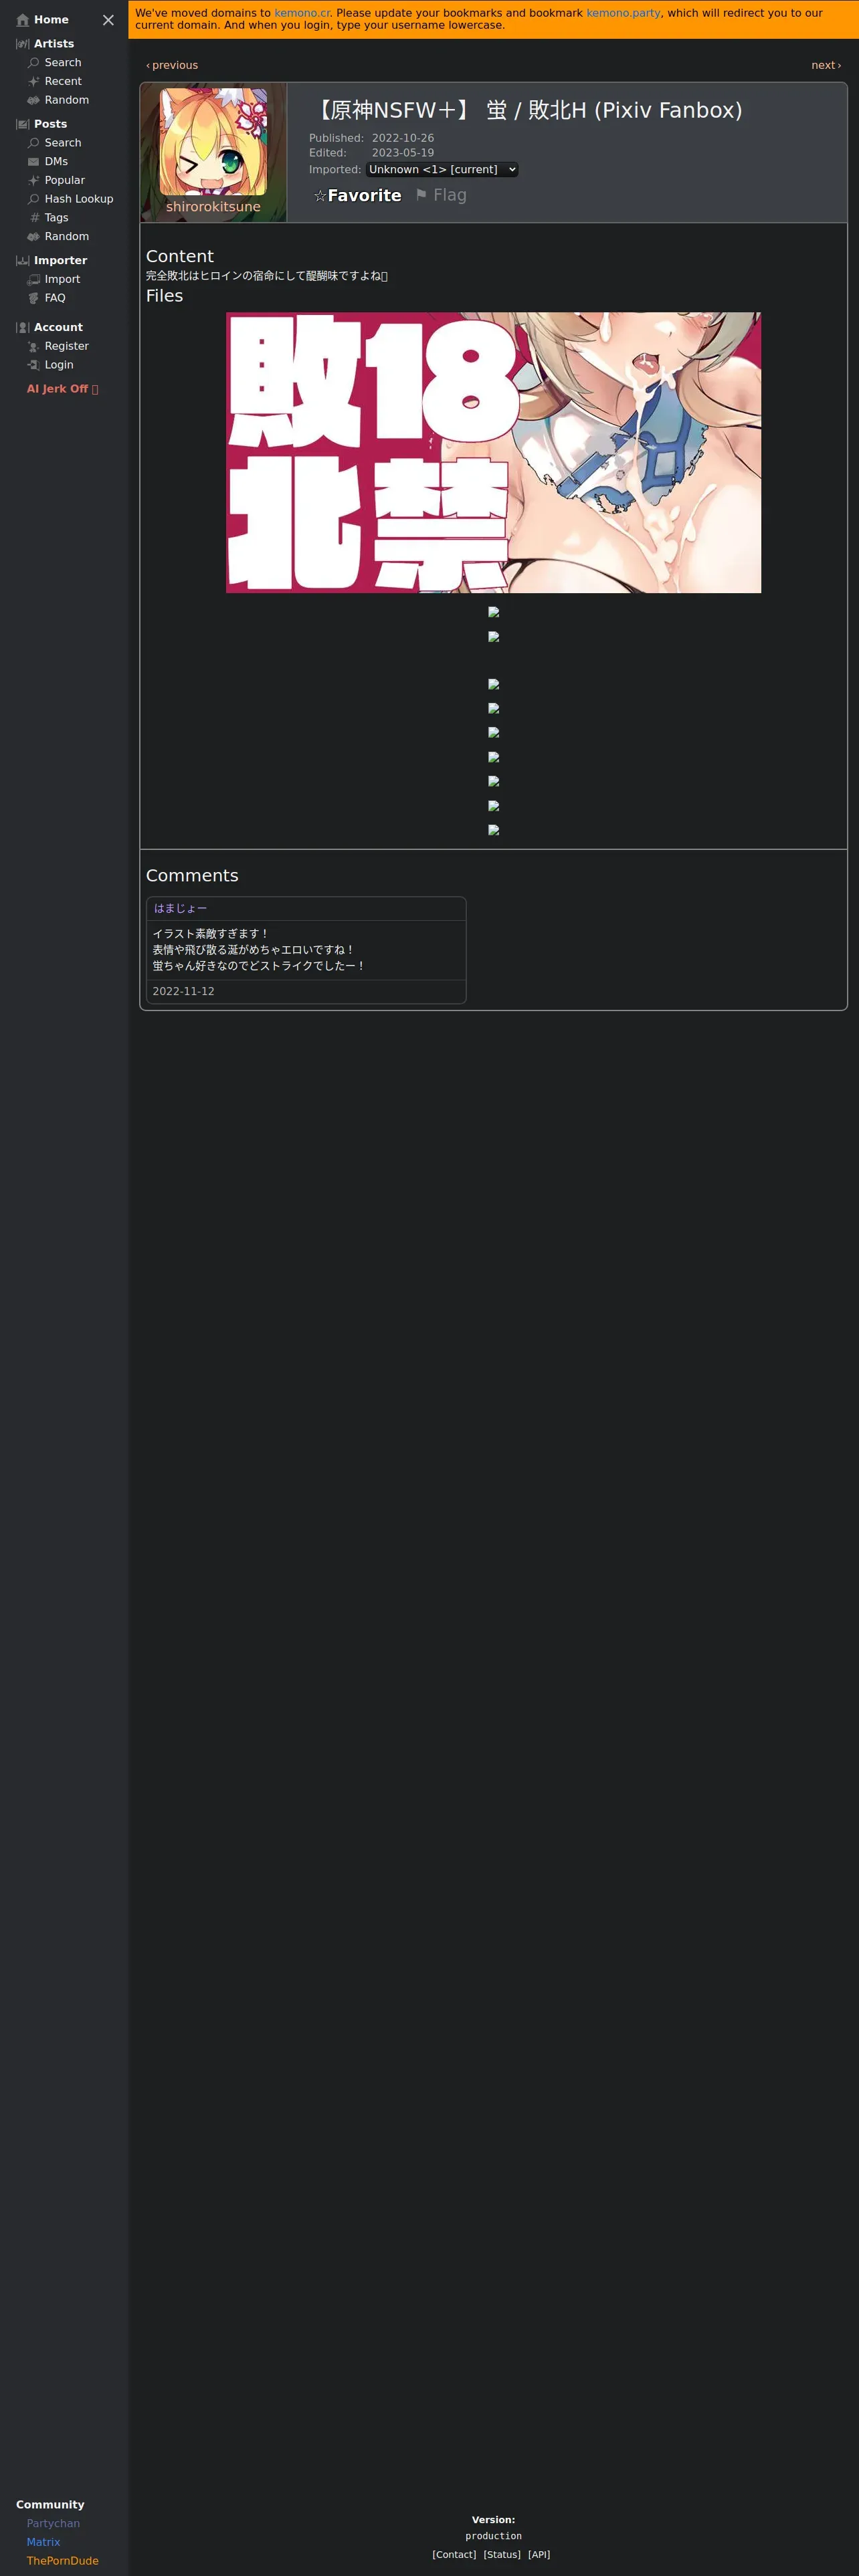Open the [Contact] footer link

pyautogui.click(x=454, y=2554)
